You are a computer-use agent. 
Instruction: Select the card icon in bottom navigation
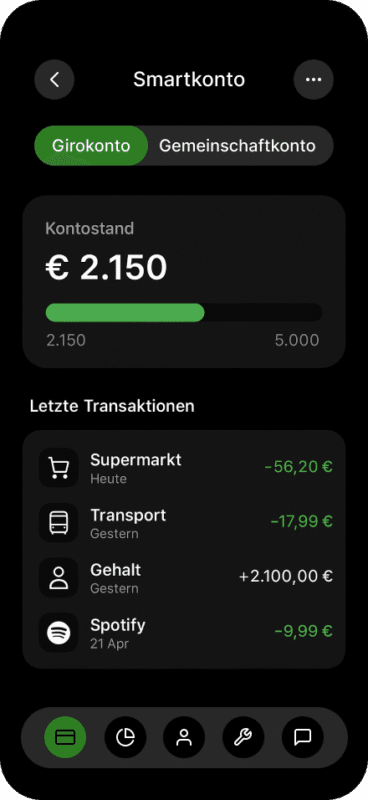[65, 737]
